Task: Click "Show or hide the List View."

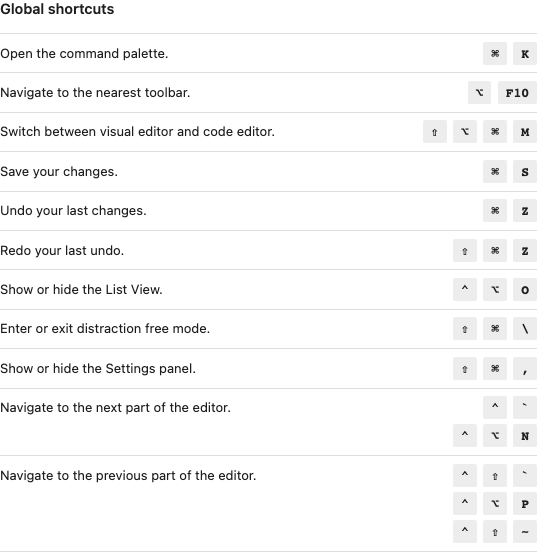Action: point(81,289)
